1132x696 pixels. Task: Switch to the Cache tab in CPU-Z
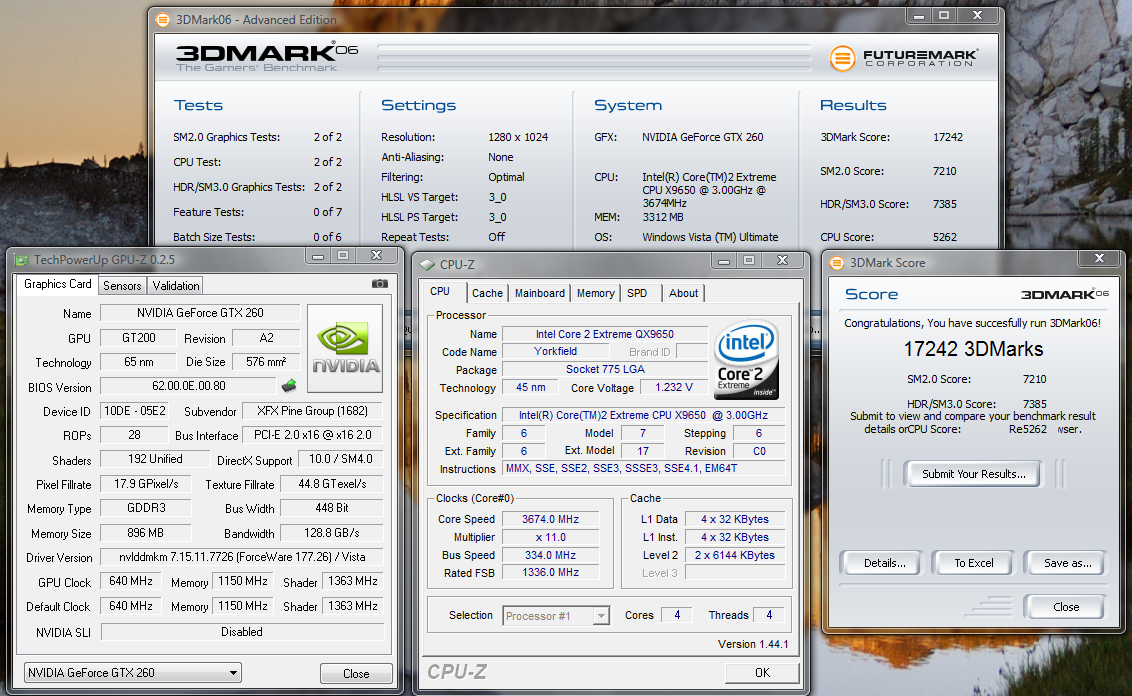coord(487,293)
